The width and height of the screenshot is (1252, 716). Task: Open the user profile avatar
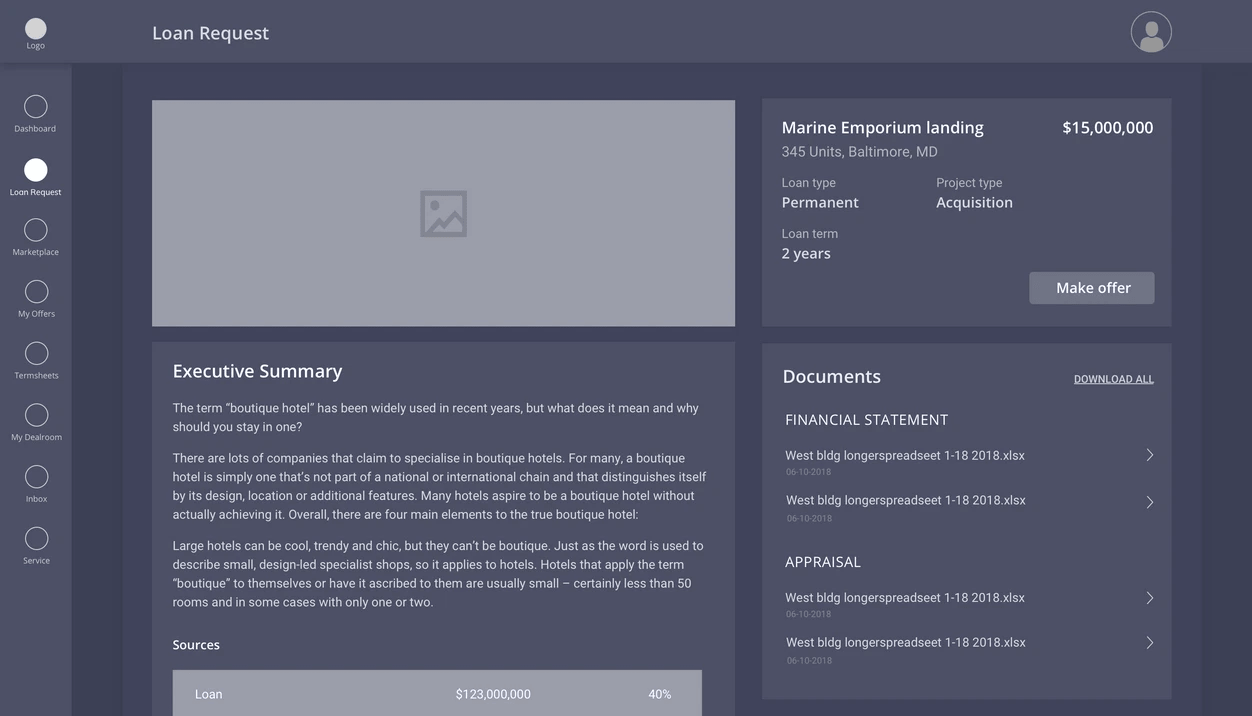(x=1151, y=32)
